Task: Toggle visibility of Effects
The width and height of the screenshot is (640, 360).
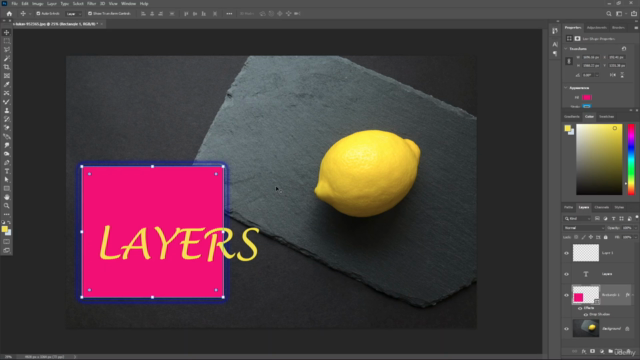Action: pos(580,308)
